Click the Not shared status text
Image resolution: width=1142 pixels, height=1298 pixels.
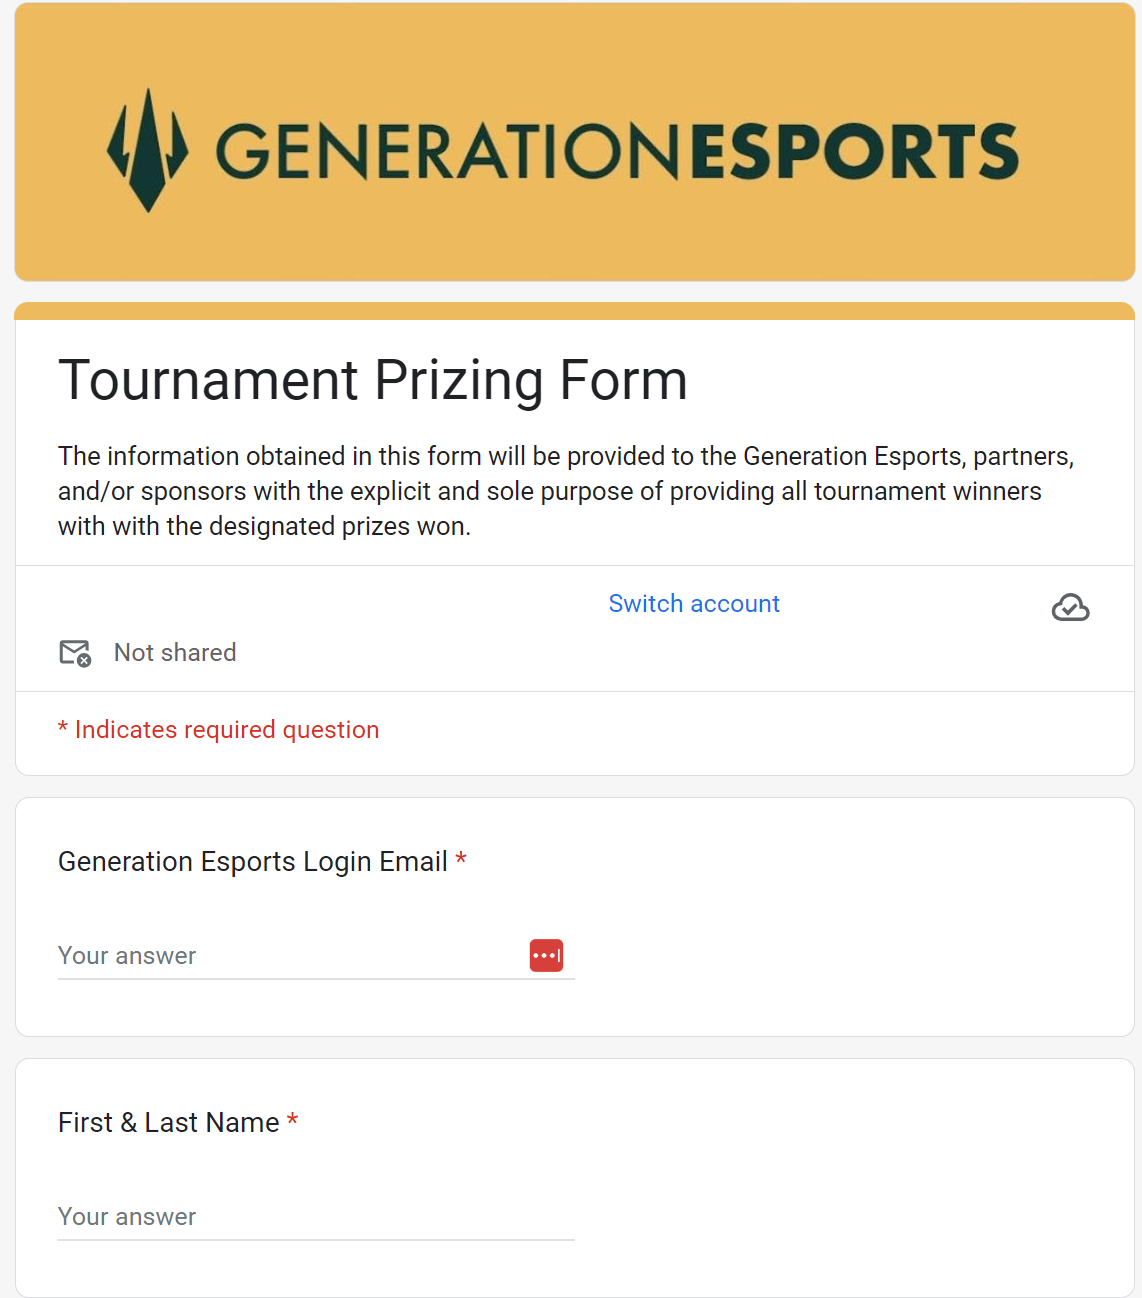(175, 653)
